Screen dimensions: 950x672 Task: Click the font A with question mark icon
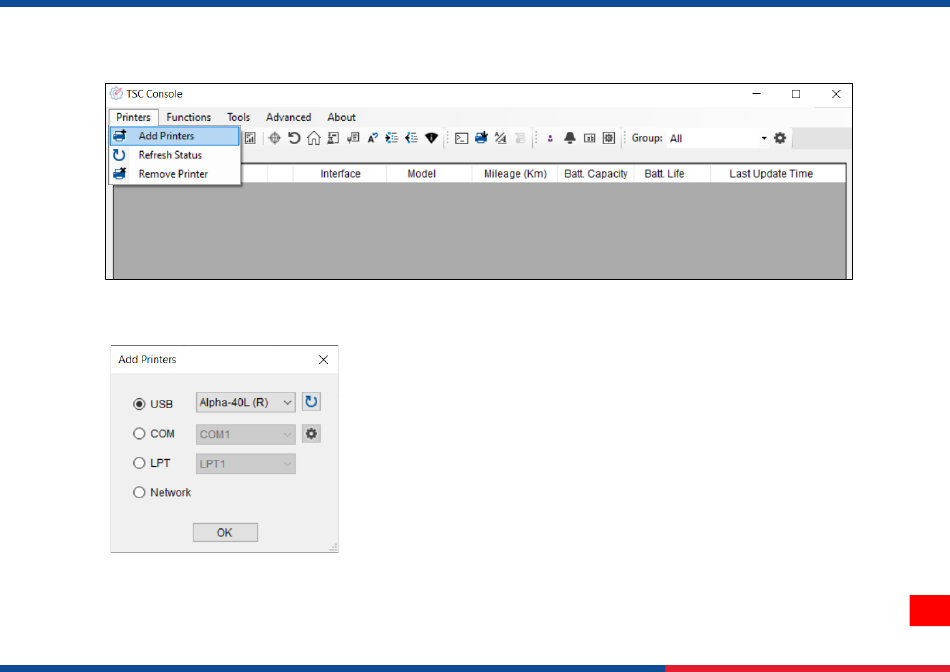click(x=373, y=138)
